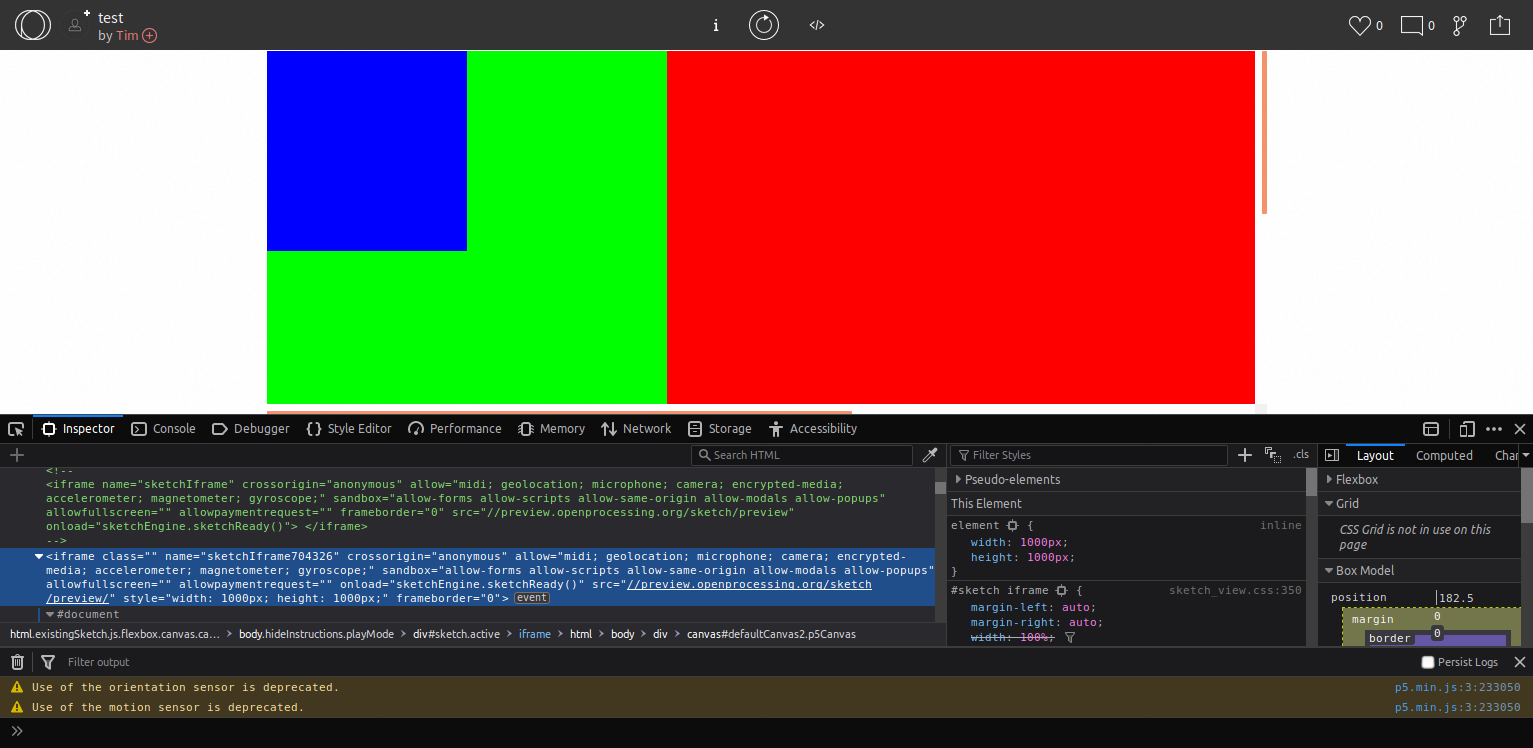
Task: Open Tim's profile link
Action: point(127,36)
